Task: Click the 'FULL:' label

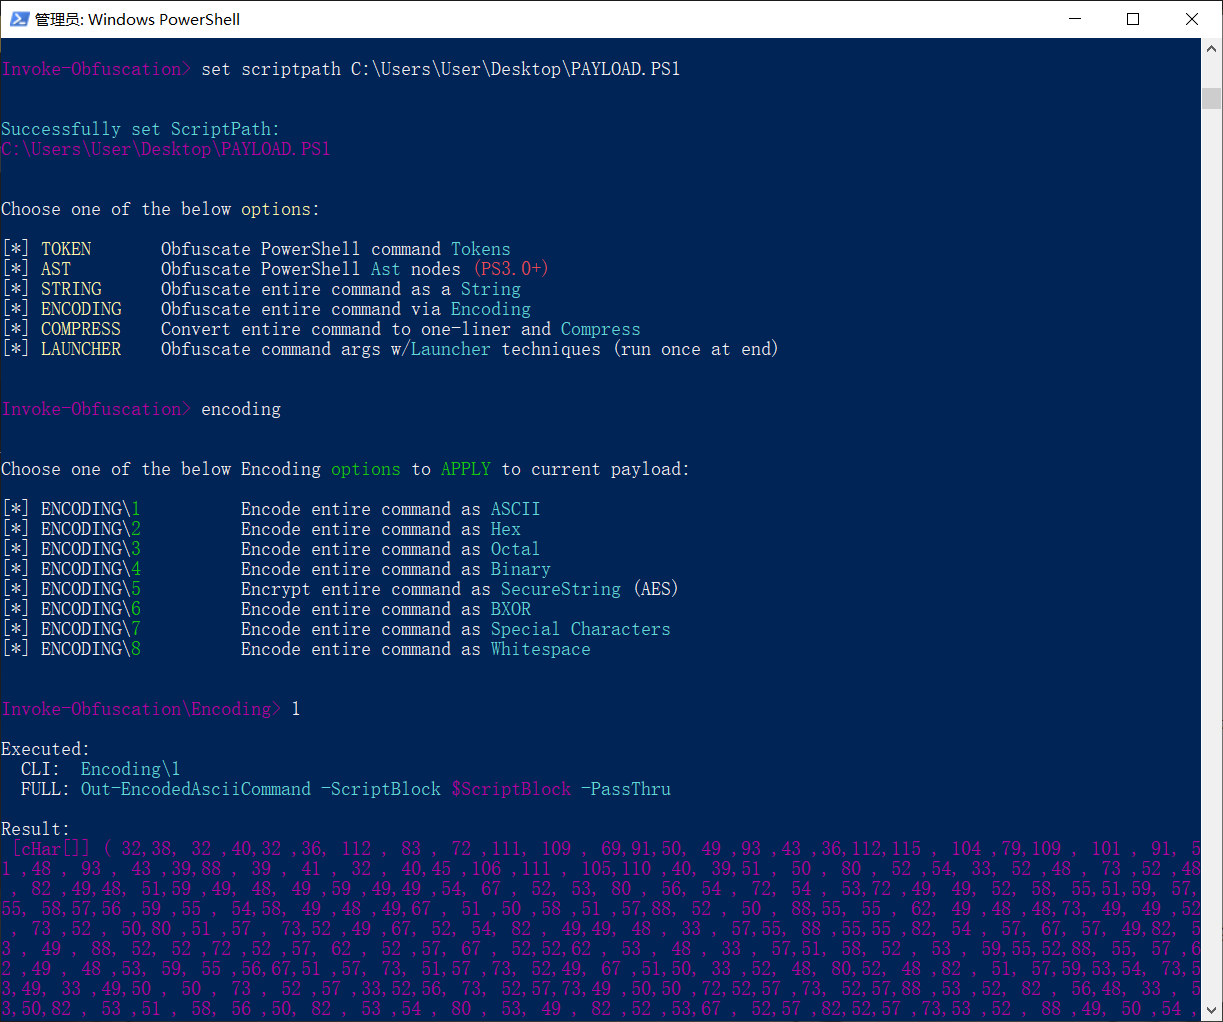Action: point(46,789)
